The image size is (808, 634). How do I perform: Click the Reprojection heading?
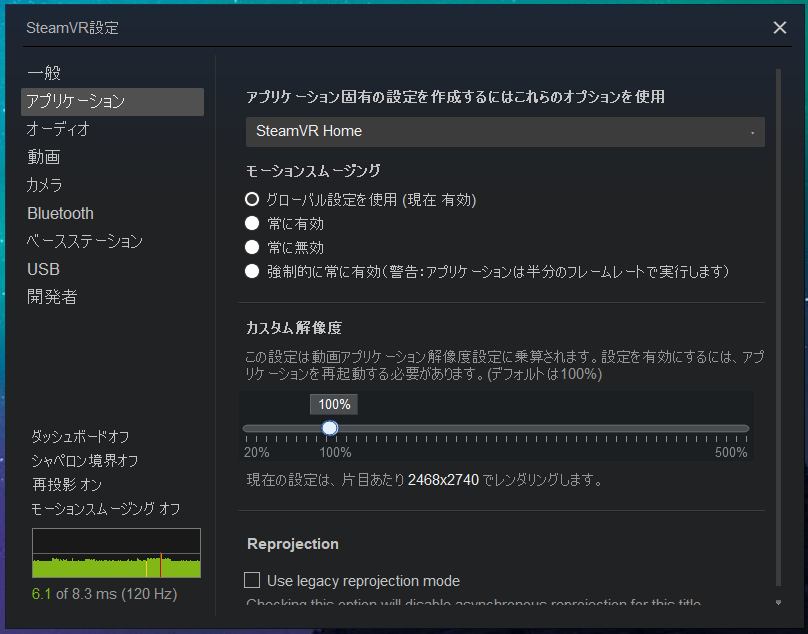[293, 544]
